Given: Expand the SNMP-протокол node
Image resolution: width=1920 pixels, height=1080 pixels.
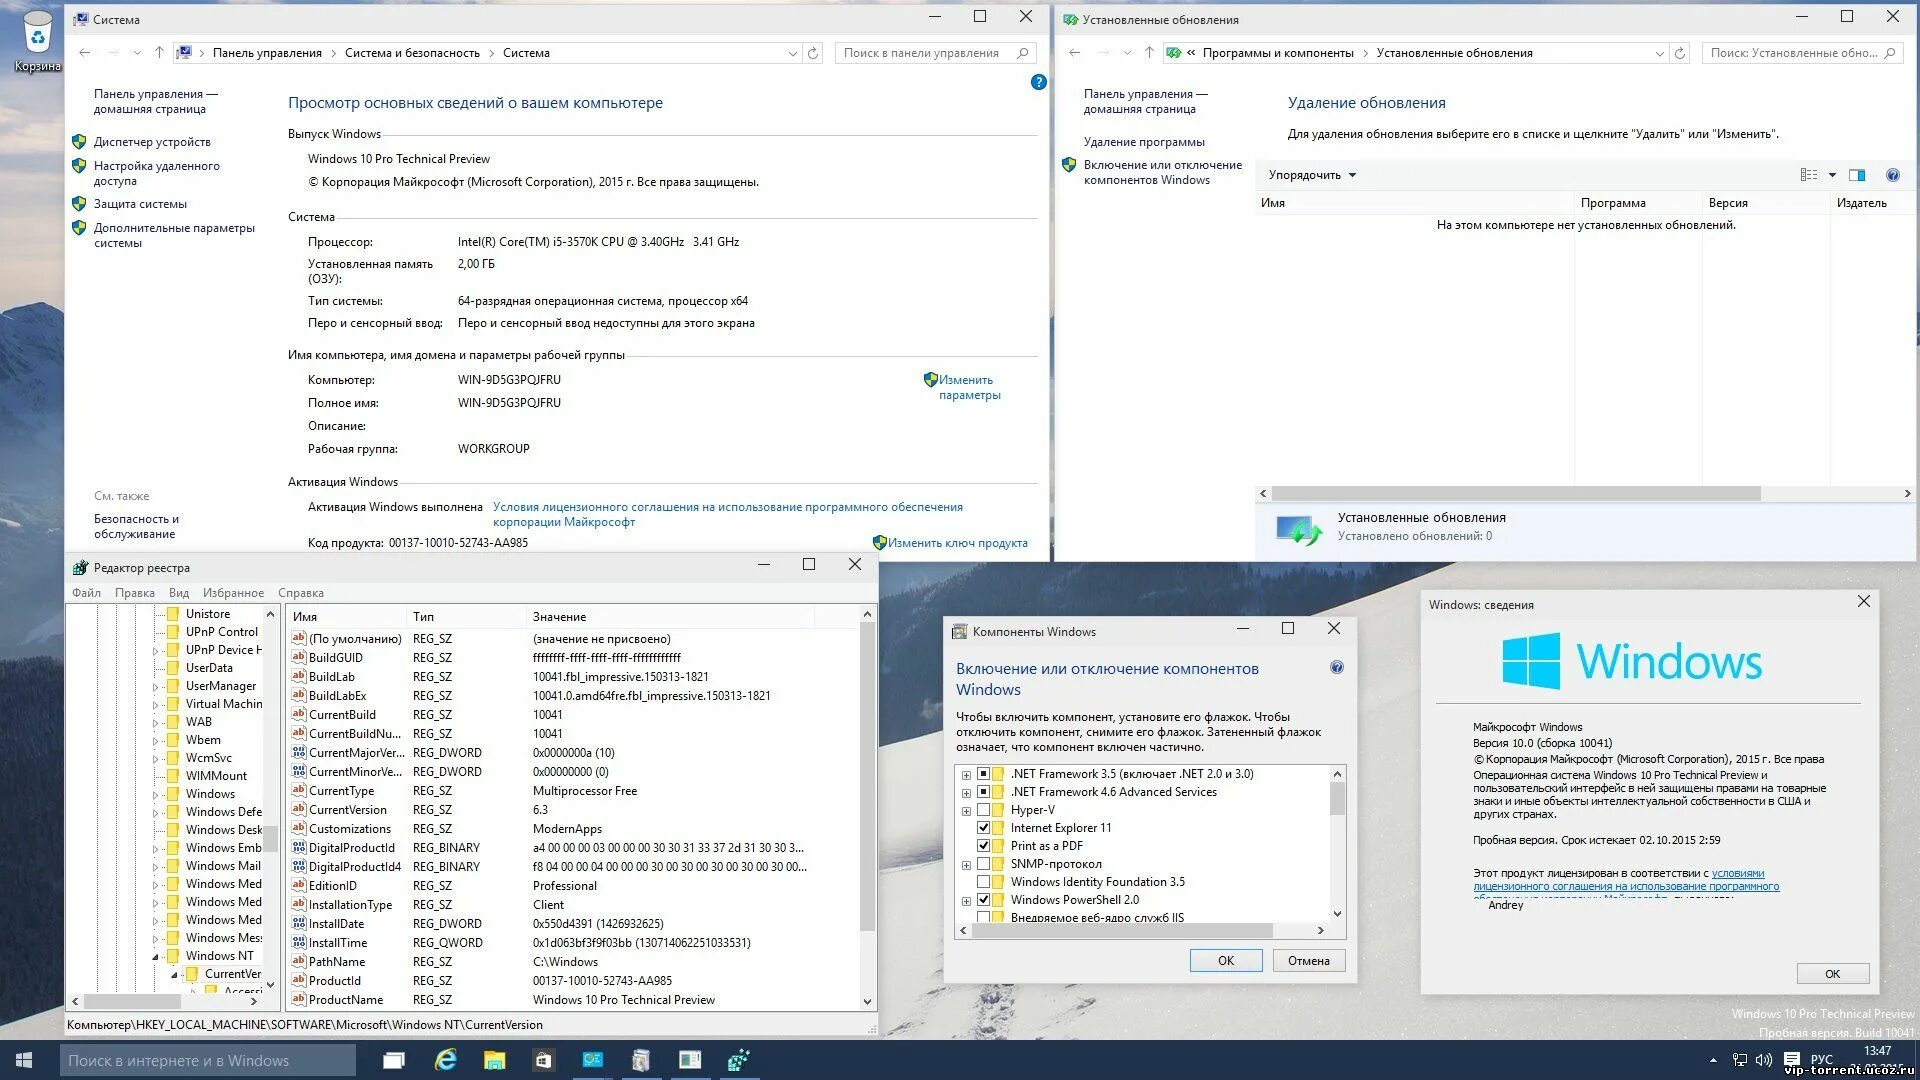Looking at the screenshot, I should (966, 865).
